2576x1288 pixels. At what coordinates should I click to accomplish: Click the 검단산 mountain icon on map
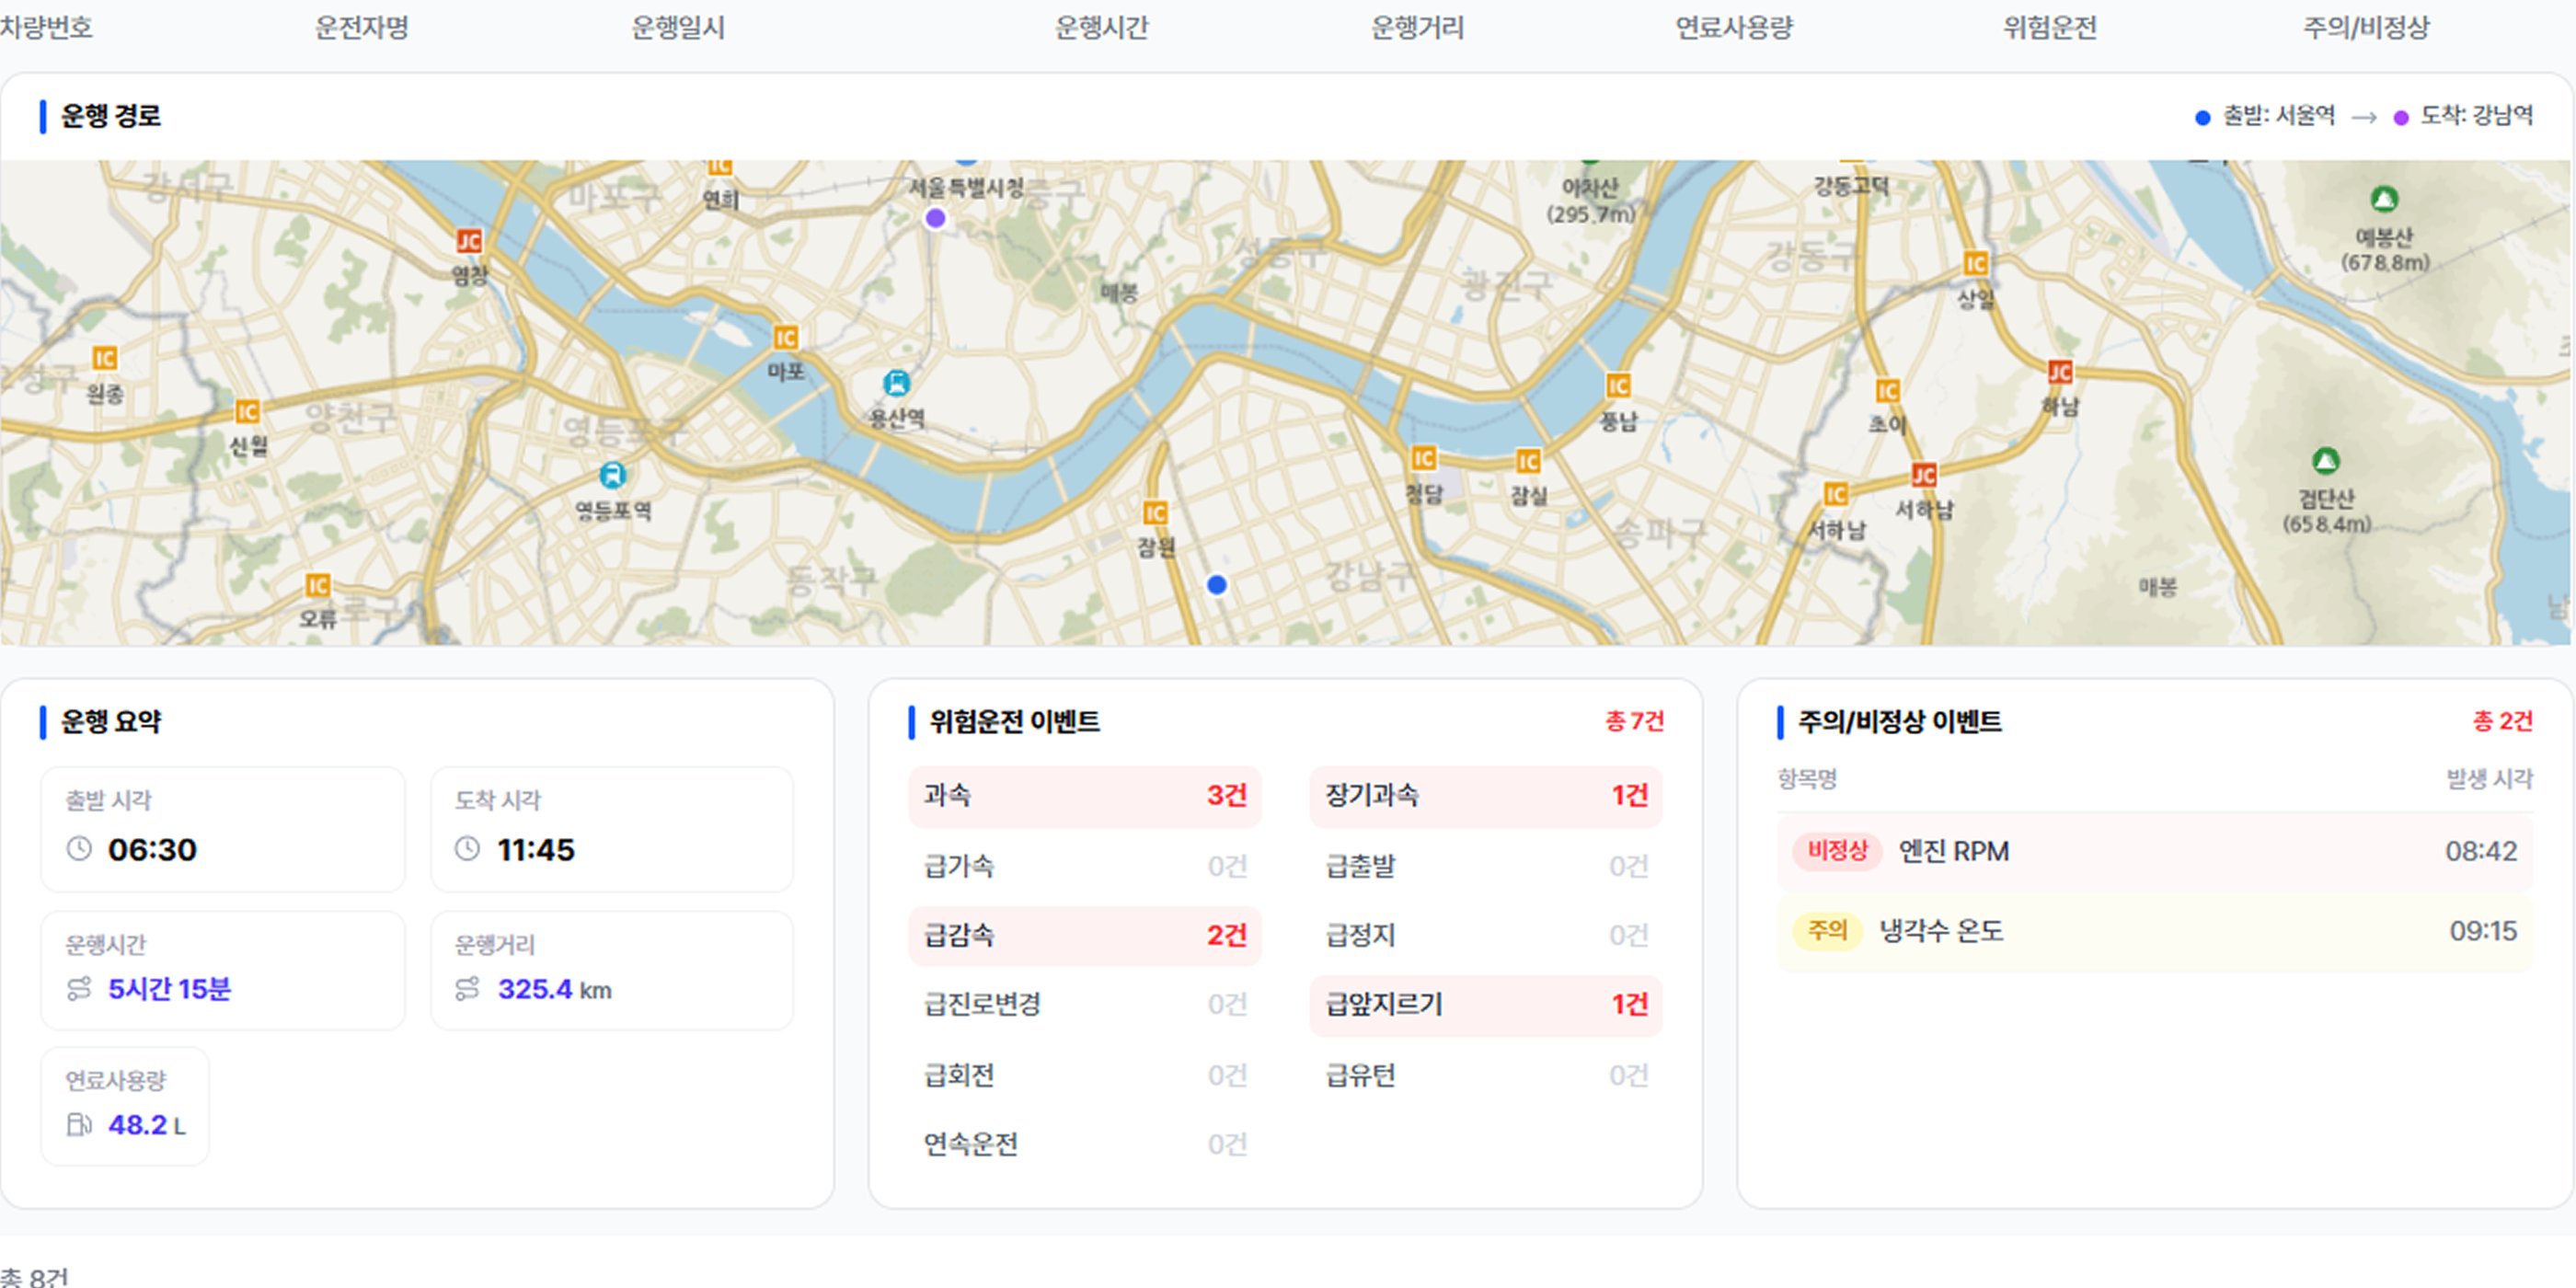pyautogui.click(x=2326, y=461)
